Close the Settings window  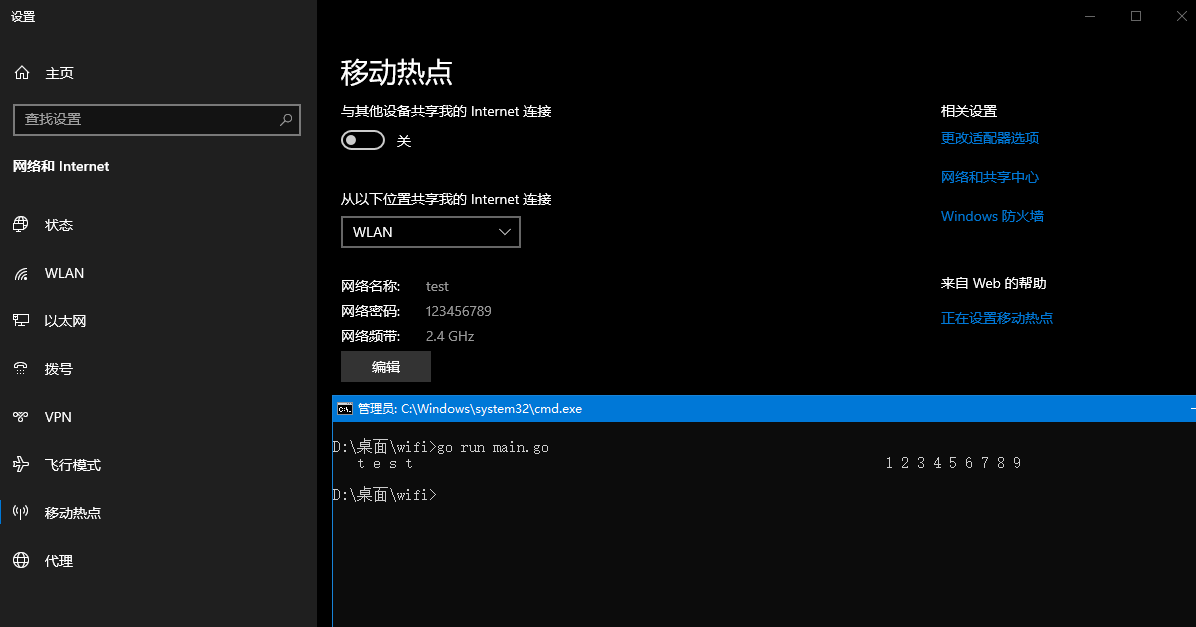tap(1181, 16)
